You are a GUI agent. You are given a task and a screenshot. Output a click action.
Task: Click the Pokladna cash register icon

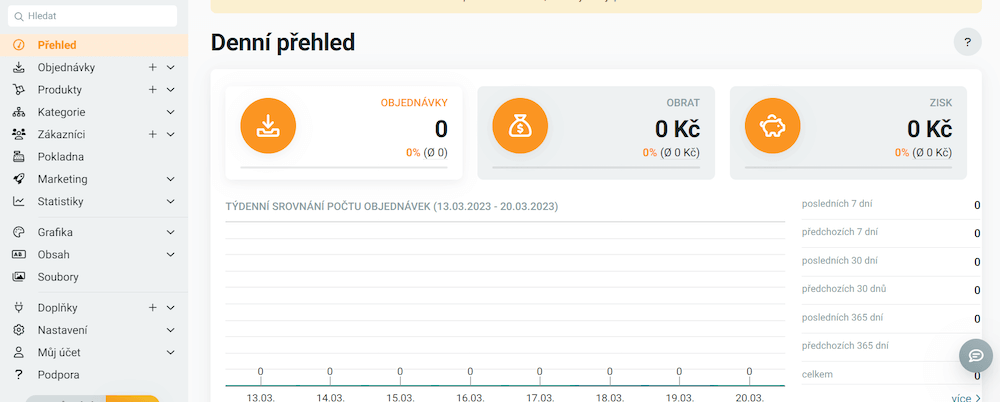tap(18, 157)
